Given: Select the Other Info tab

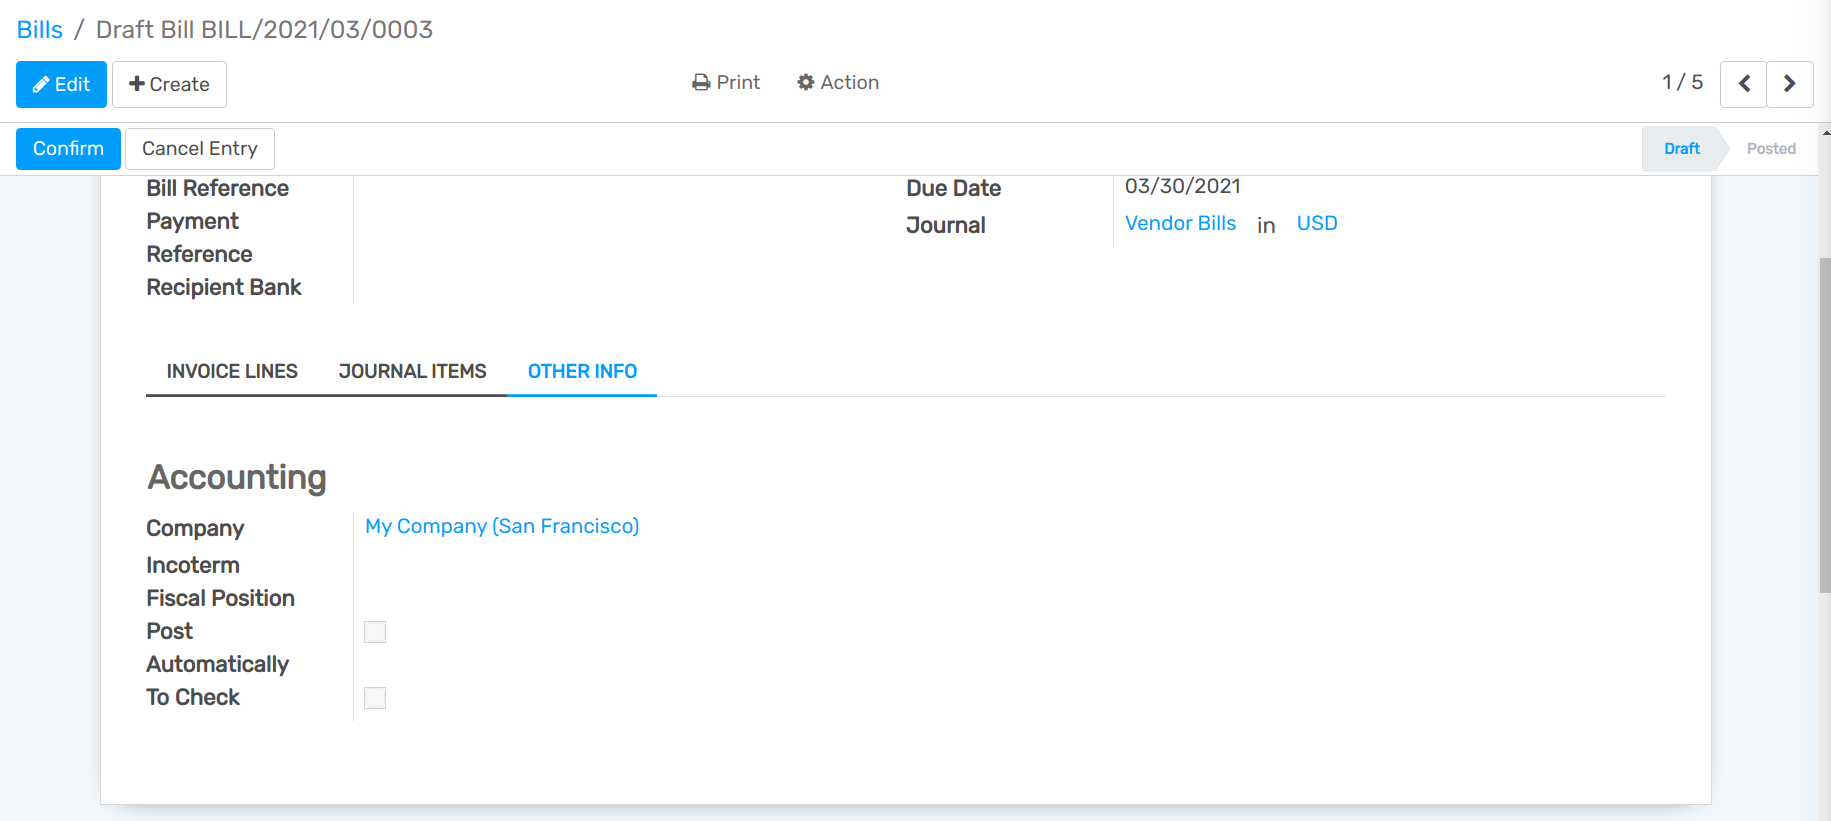Looking at the screenshot, I should point(582,372).
